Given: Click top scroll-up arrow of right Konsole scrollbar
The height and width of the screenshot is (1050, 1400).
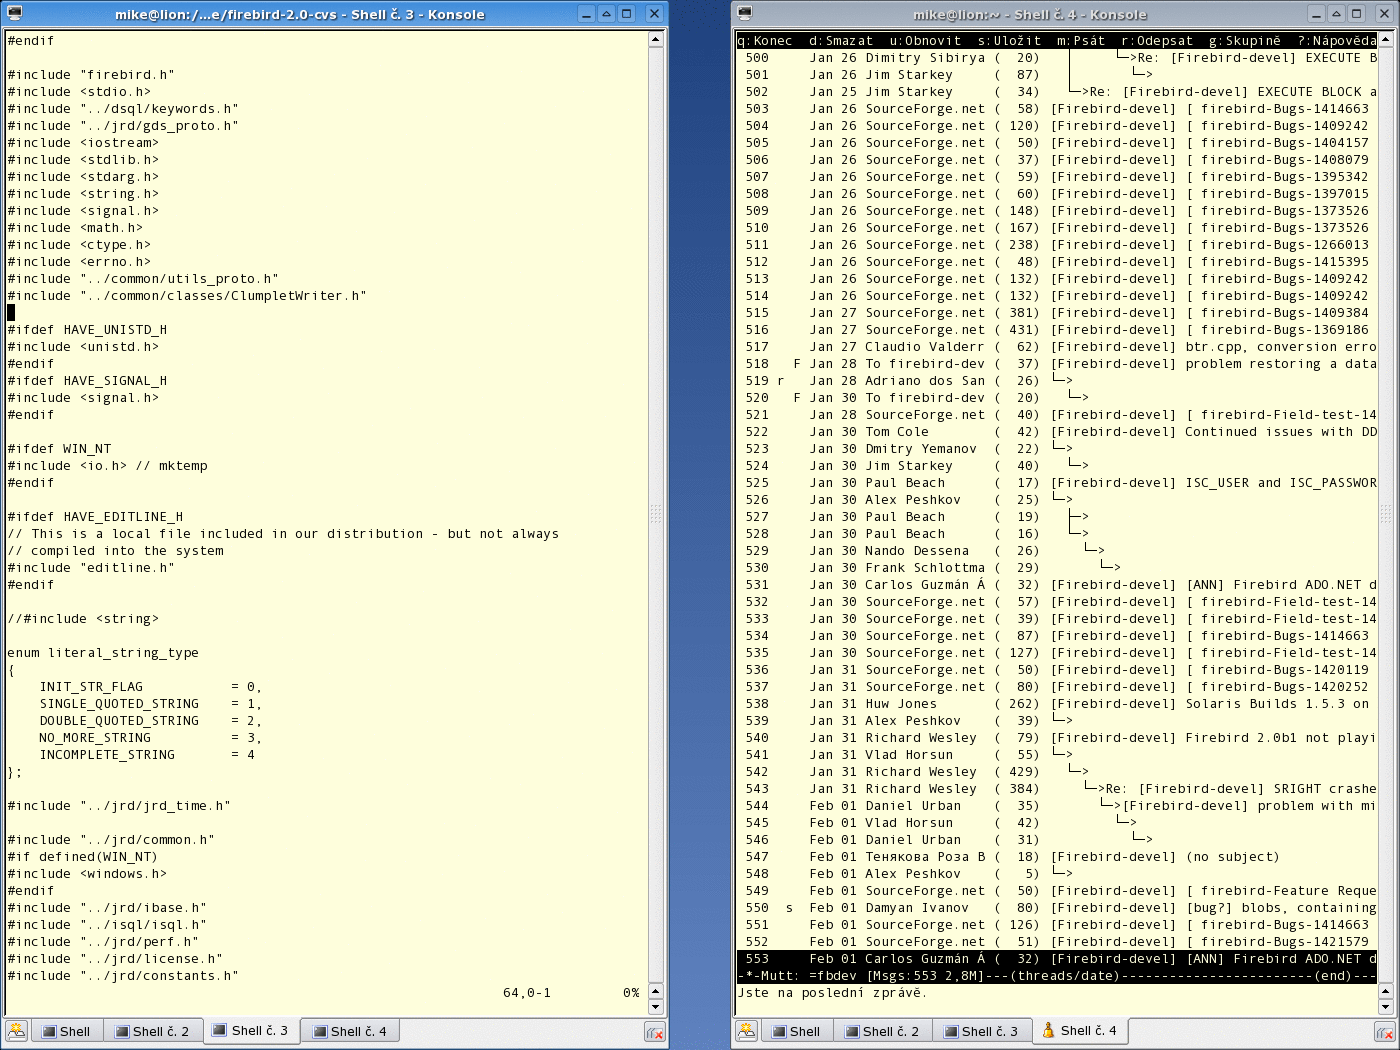Looking at the screenshot, I should point(1386,40).
